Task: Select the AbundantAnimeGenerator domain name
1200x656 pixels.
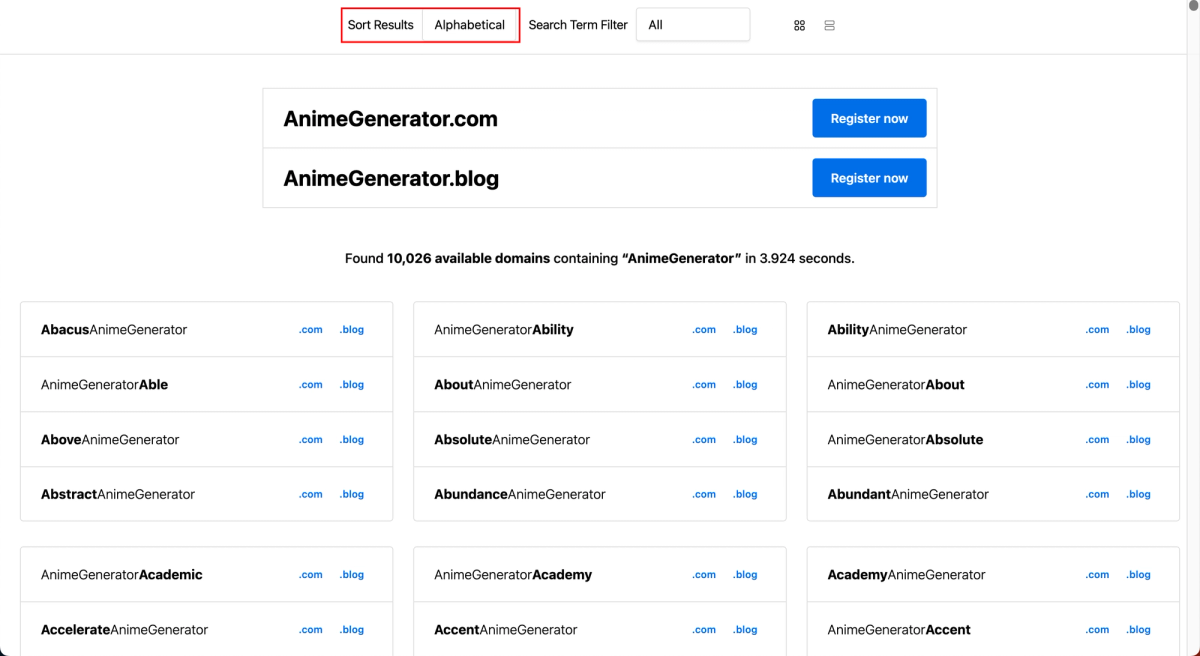Action: coord(908,495)
